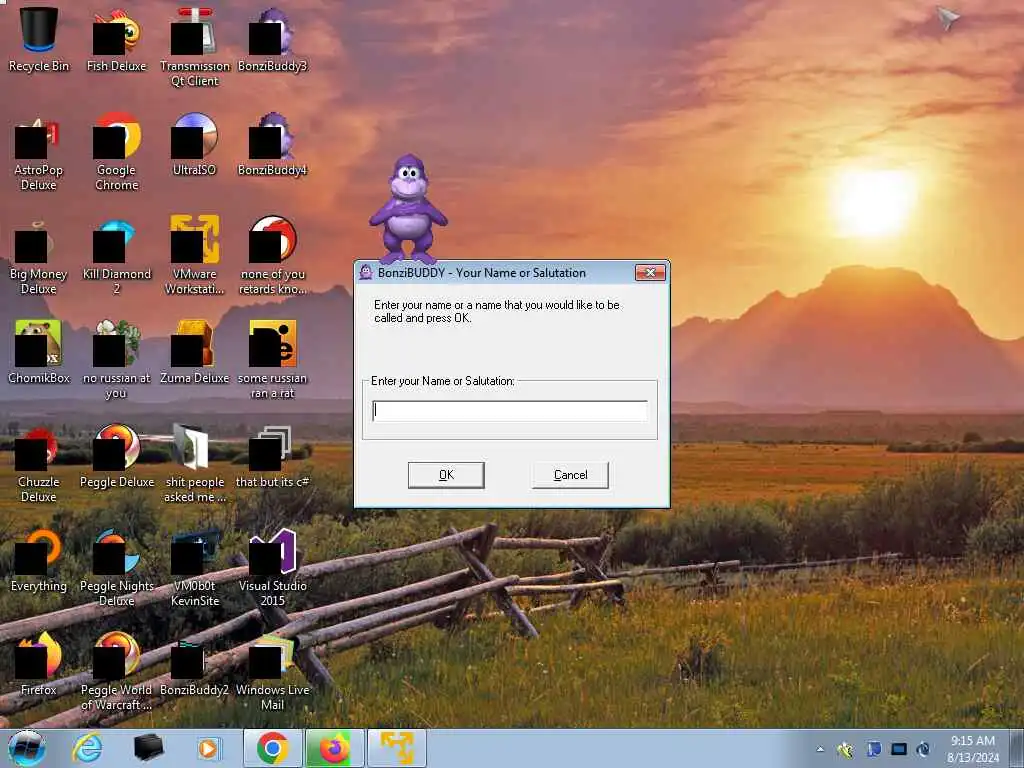Switch to Google Chrome in taskbar
This screenshot has height=768, width=1024.
point(272,748)
